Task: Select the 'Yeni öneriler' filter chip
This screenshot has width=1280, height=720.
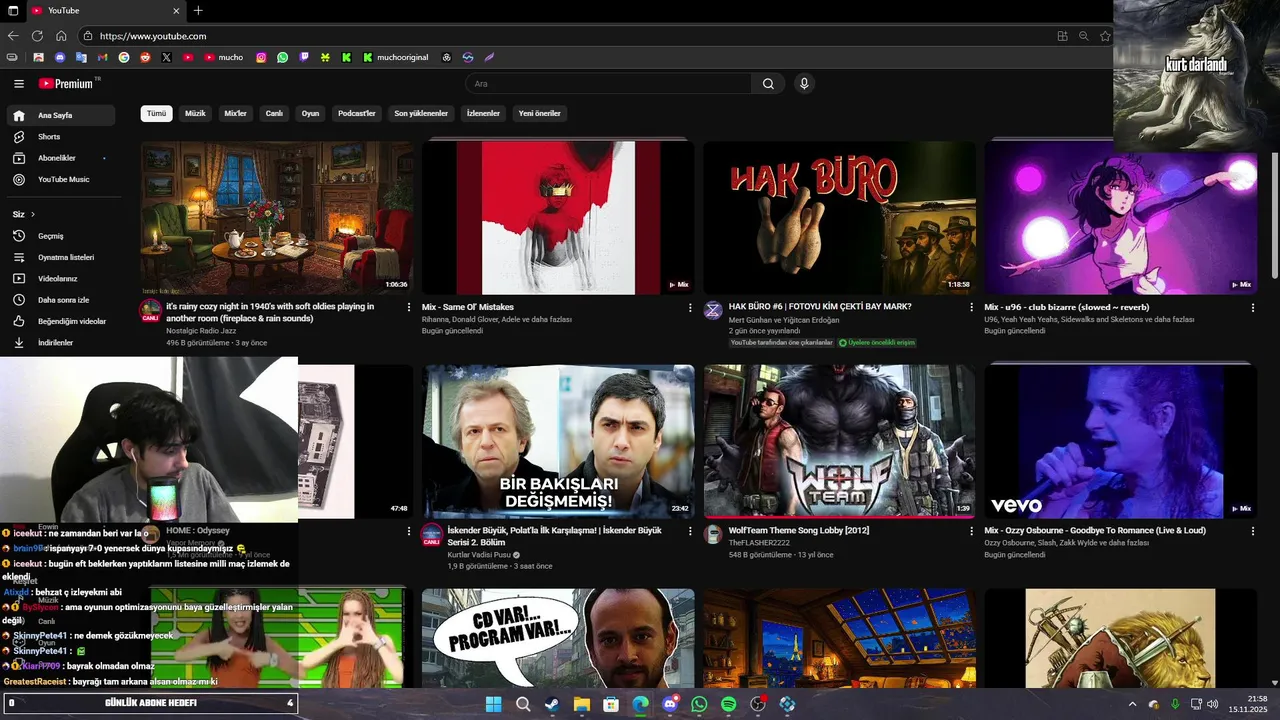Action: click(x=540, y=114)
